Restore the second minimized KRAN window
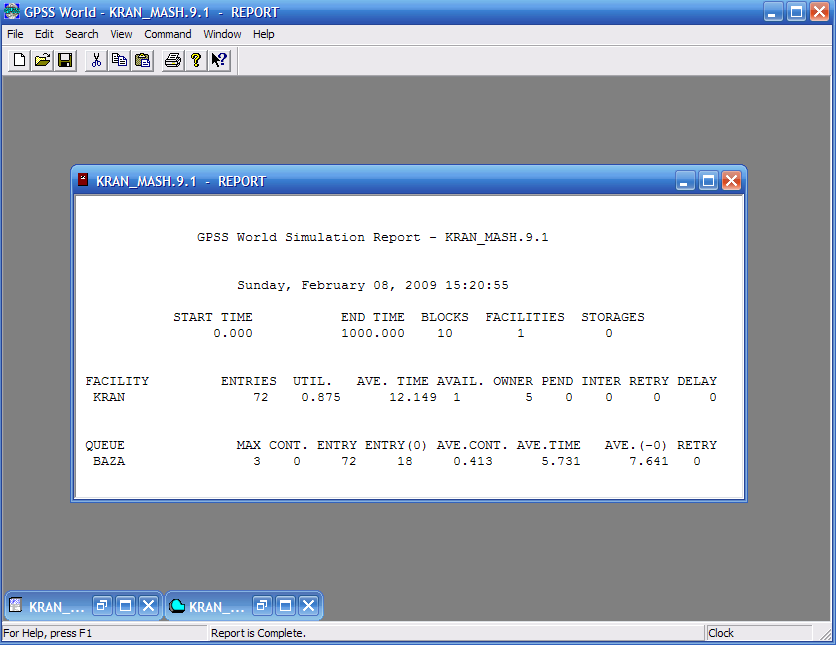This screenshot has width=836, height=645. (x=262, y=606)
